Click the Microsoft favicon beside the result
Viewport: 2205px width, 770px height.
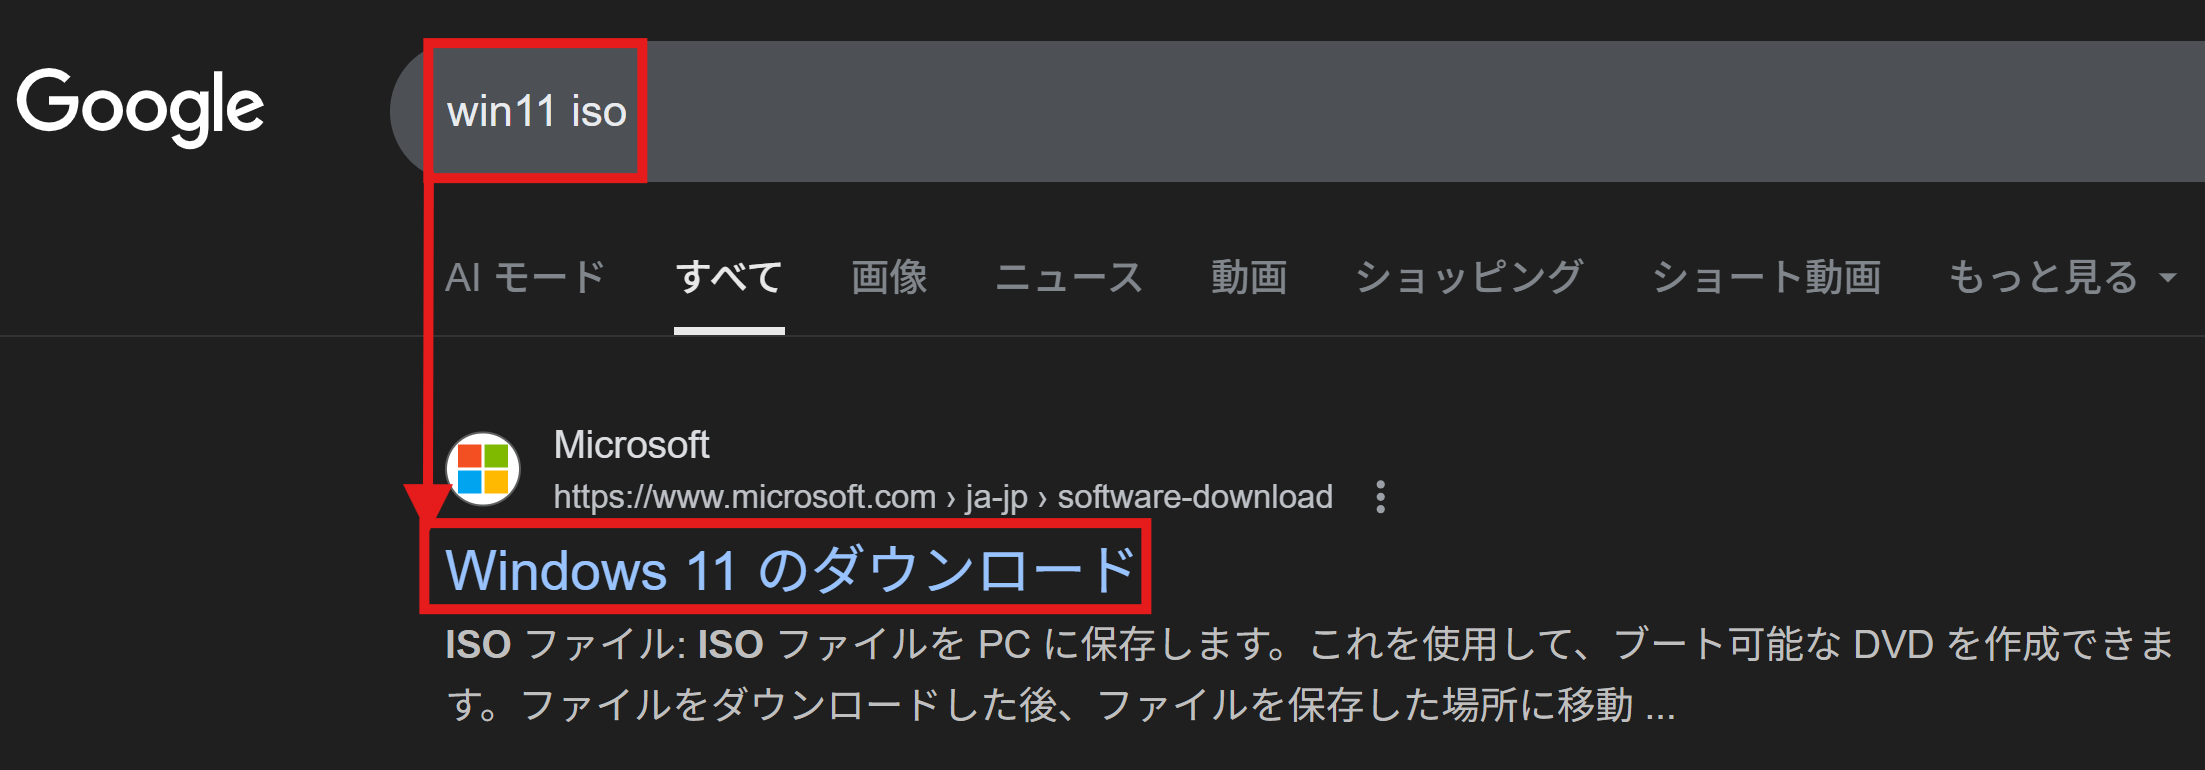483,469
